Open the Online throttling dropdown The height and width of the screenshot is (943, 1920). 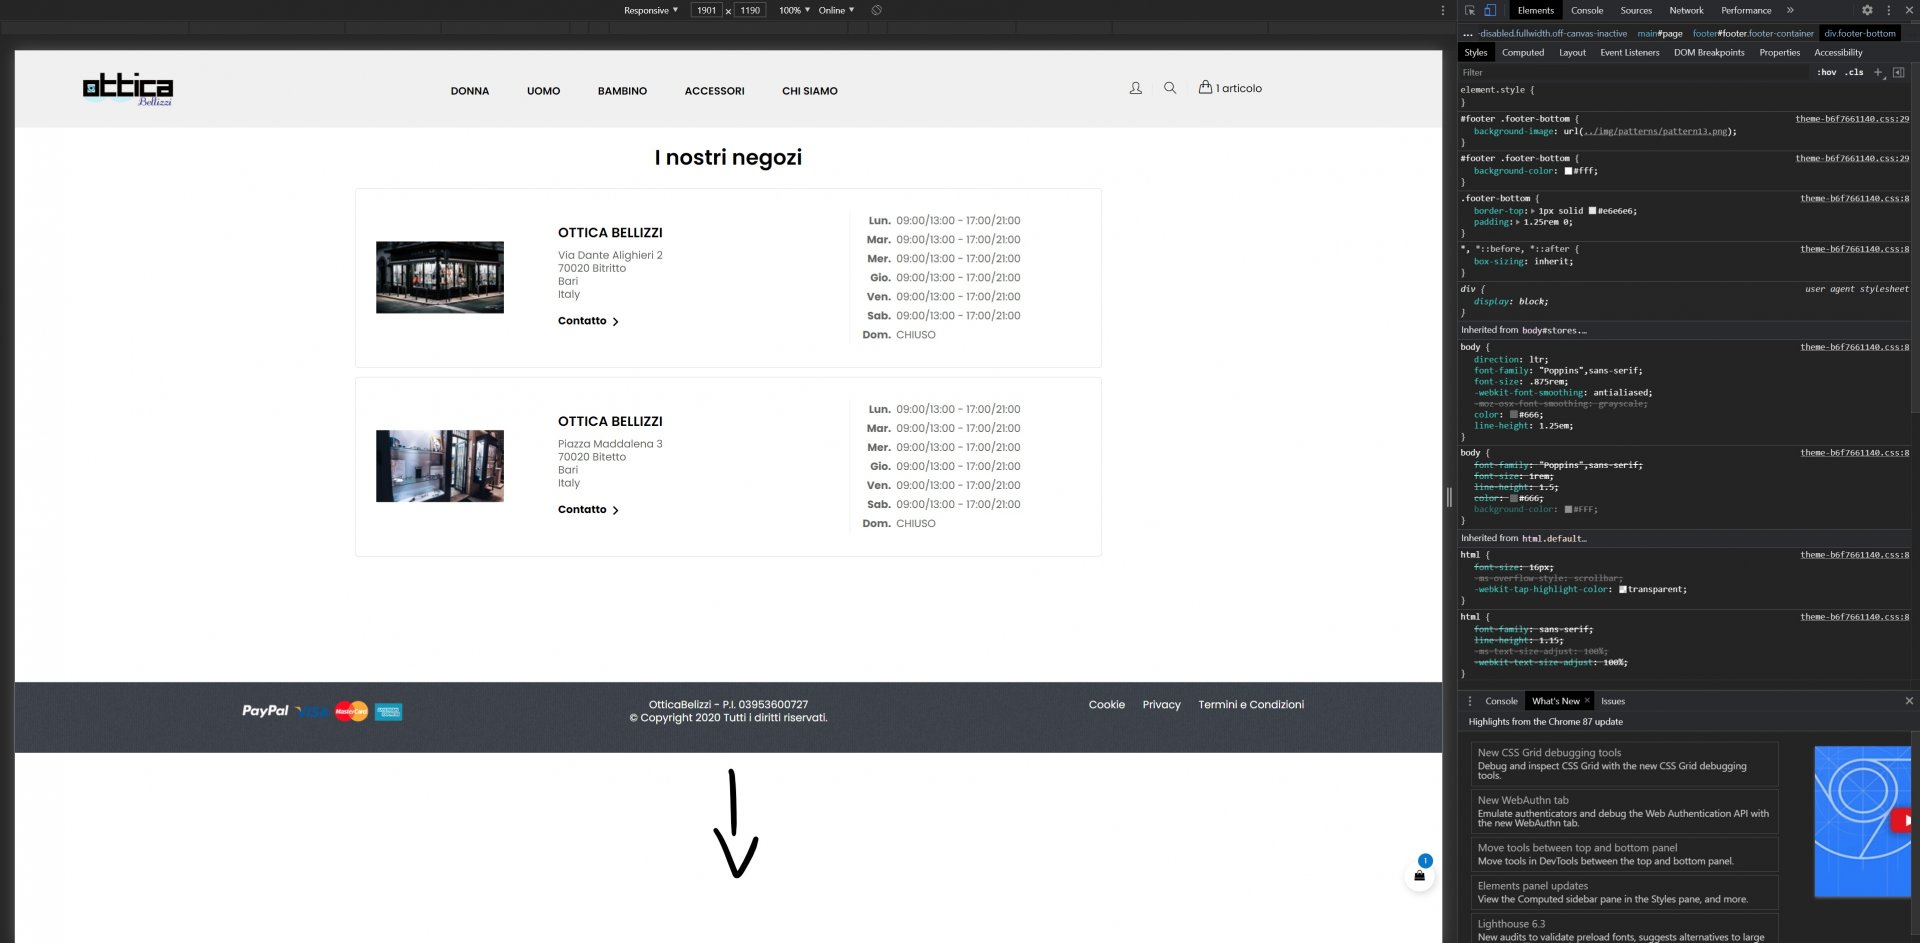(x=837, y=10)
